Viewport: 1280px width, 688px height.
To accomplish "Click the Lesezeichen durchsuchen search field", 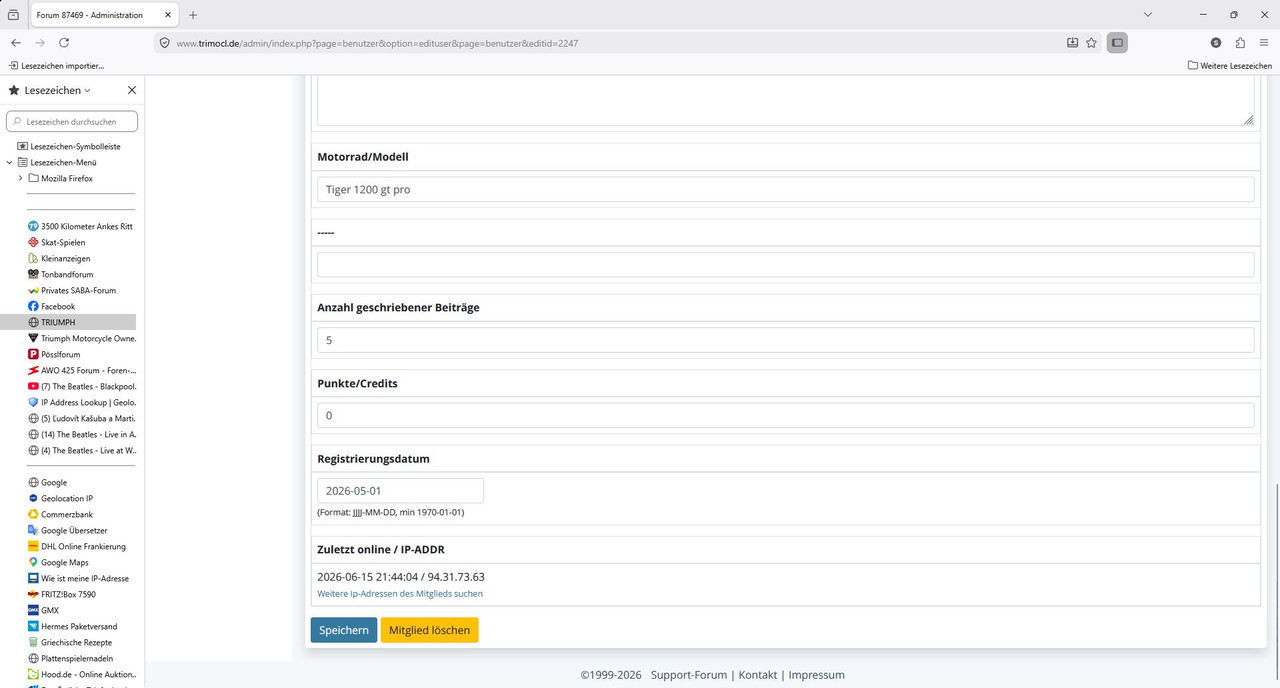I will [72, 121].
